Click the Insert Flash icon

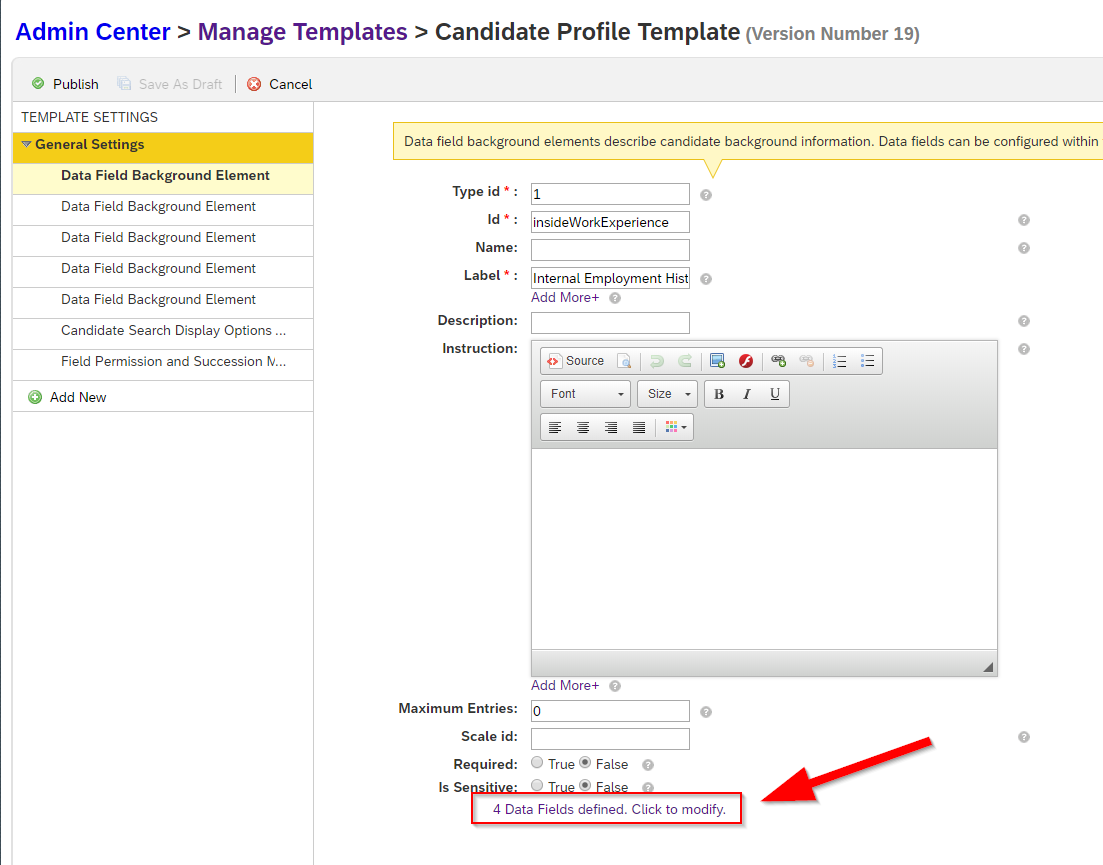point(746,361)
